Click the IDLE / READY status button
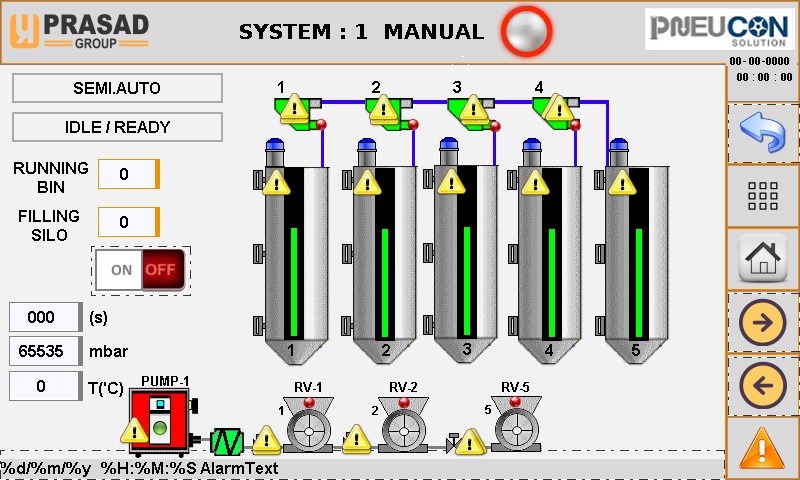The image size is (800, 480). pos(117,127)
